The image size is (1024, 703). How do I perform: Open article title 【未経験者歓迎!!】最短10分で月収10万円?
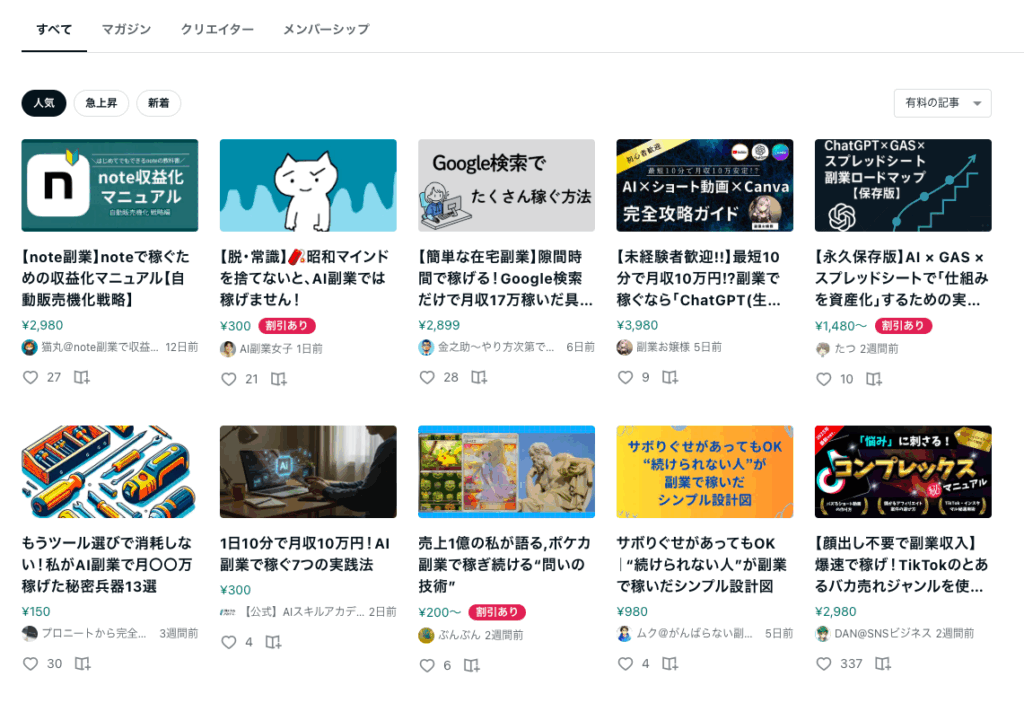pyautogui.click(x=699, y=278)
